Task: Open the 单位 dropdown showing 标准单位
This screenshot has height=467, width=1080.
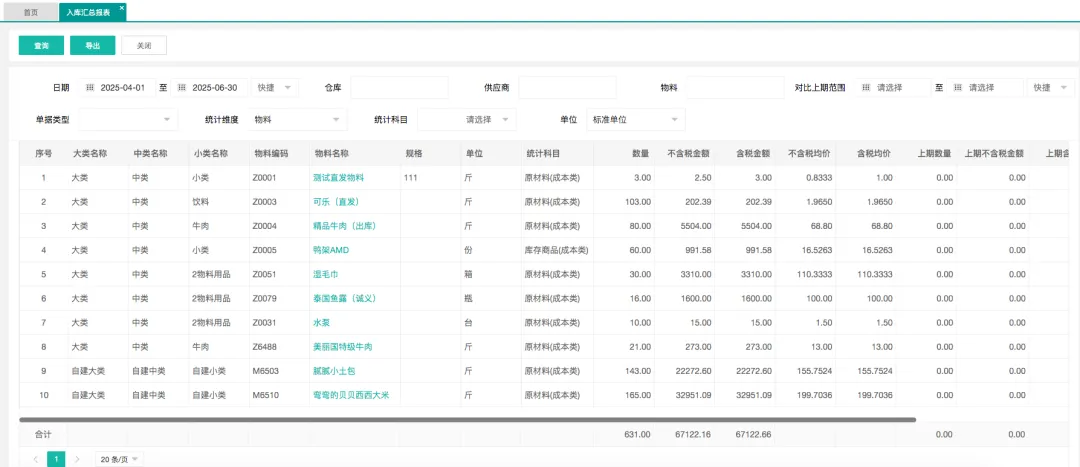Action: pyautogui.click(x=635, y=120)
